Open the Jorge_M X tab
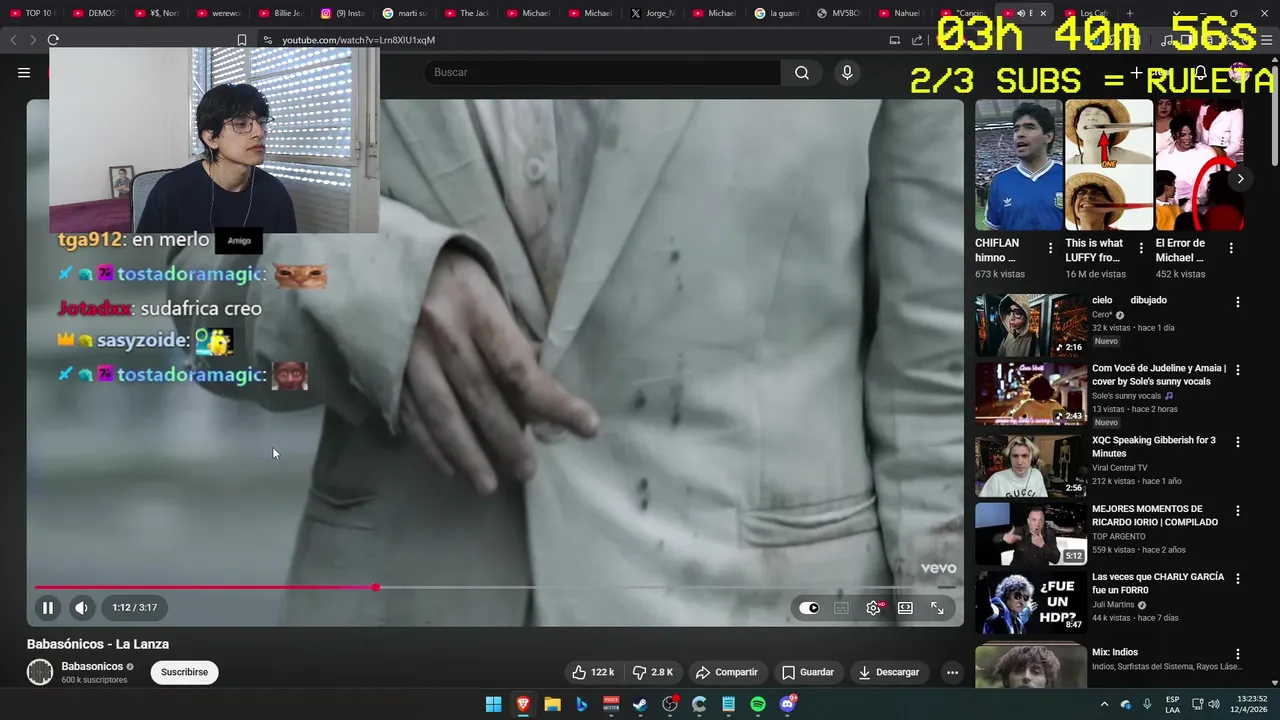The width and height of the screenshot is (1280, 720). coord(652,13)
